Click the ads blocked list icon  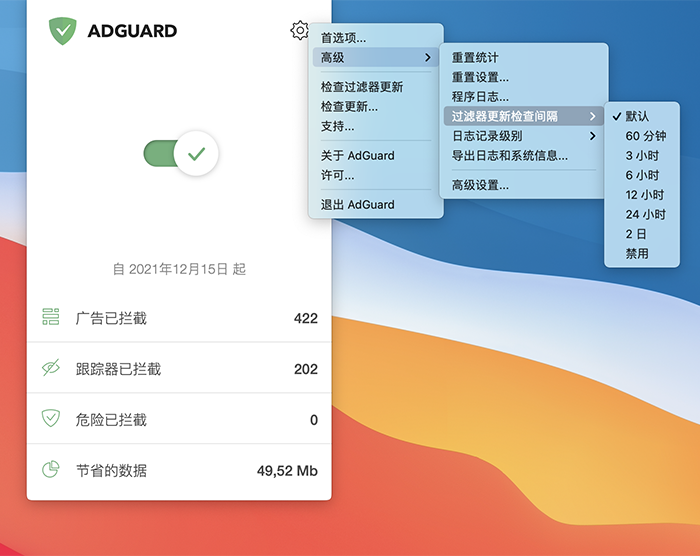point(51,316)
